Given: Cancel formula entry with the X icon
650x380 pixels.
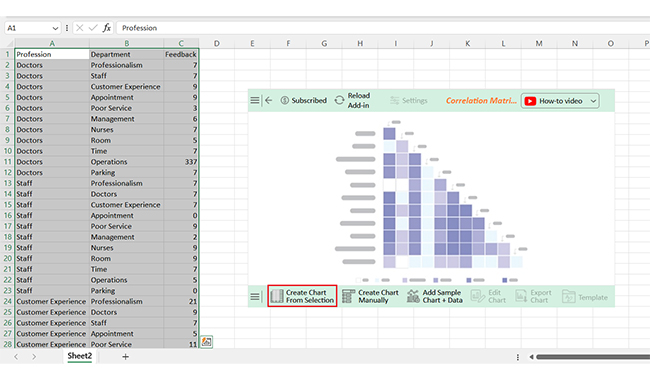Looking at the screenshot, I should click(x=80, y=28).
